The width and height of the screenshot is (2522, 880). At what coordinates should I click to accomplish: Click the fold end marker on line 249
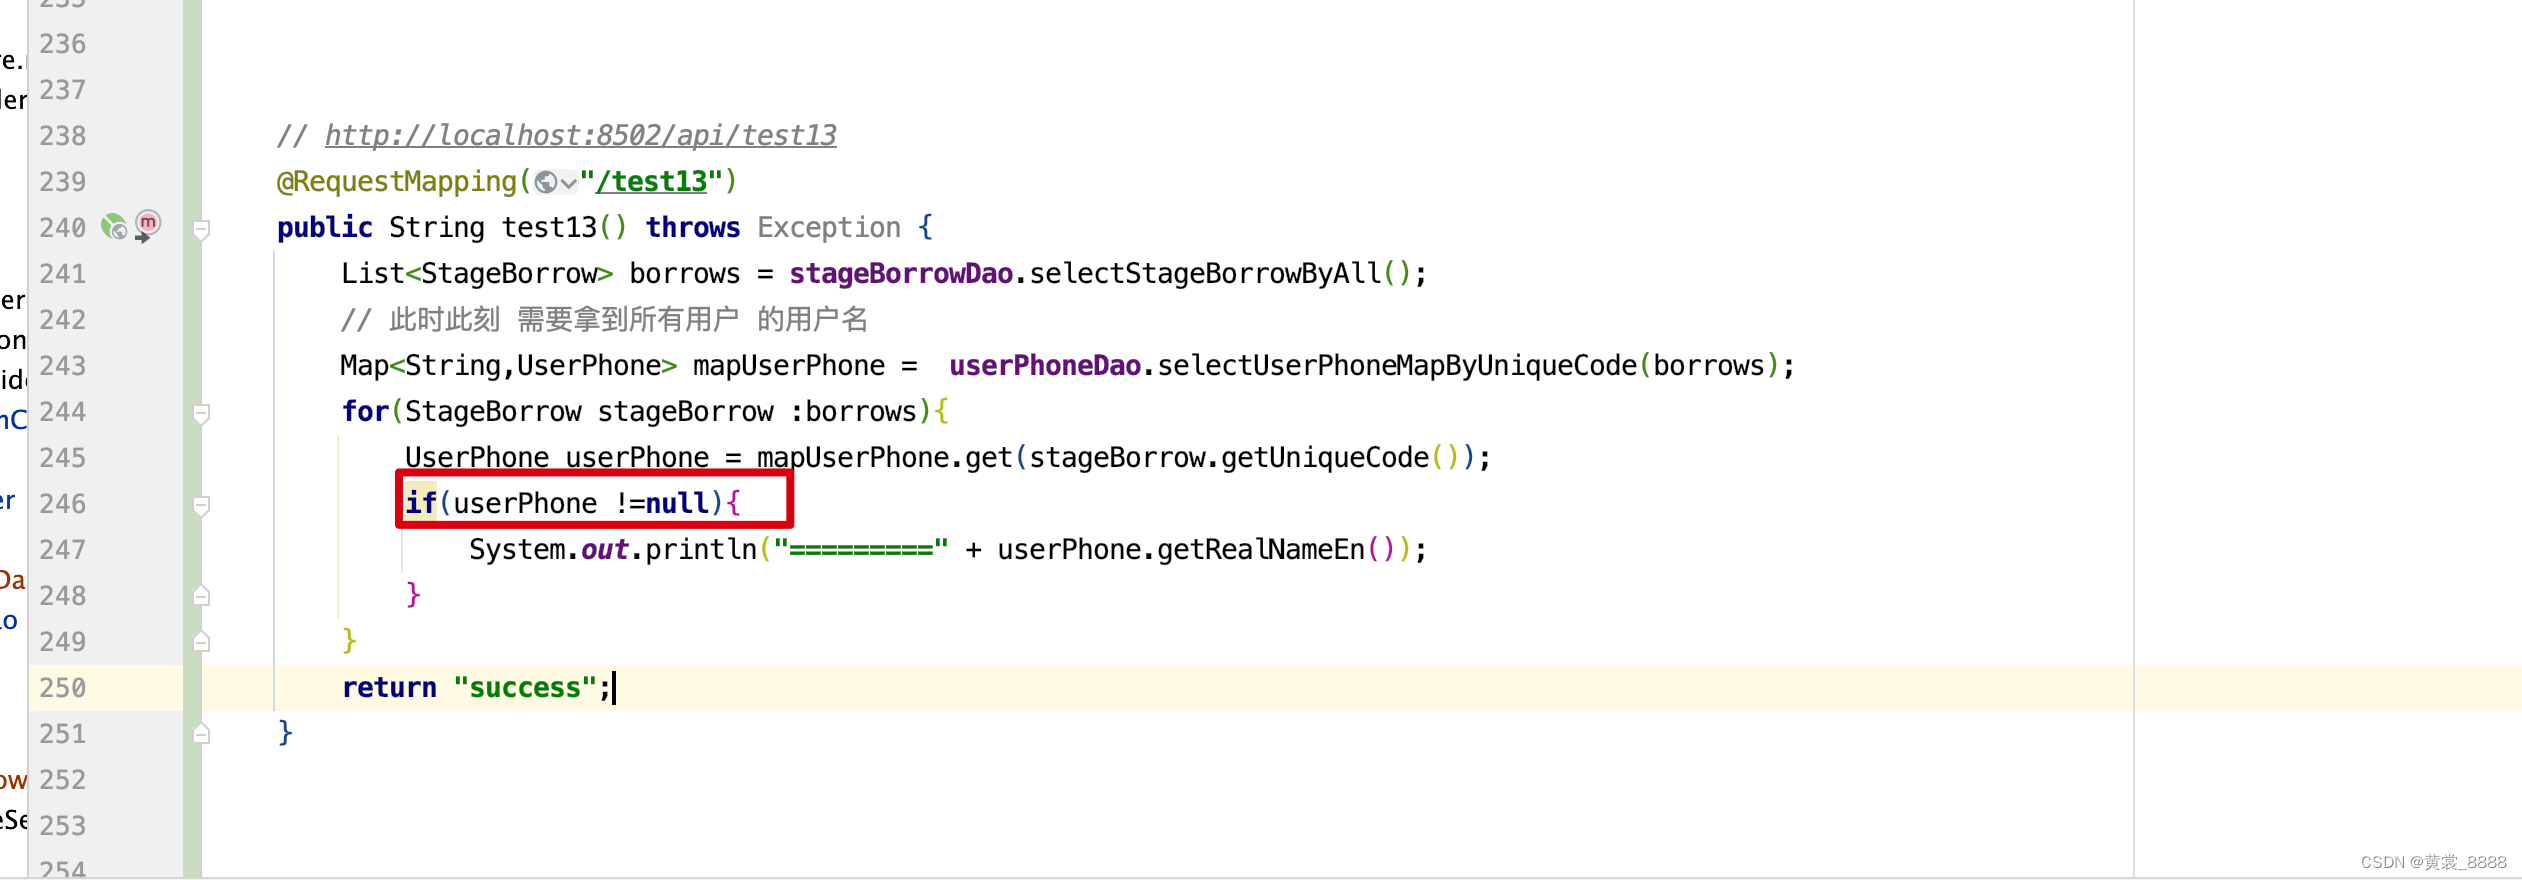[201, 641]
